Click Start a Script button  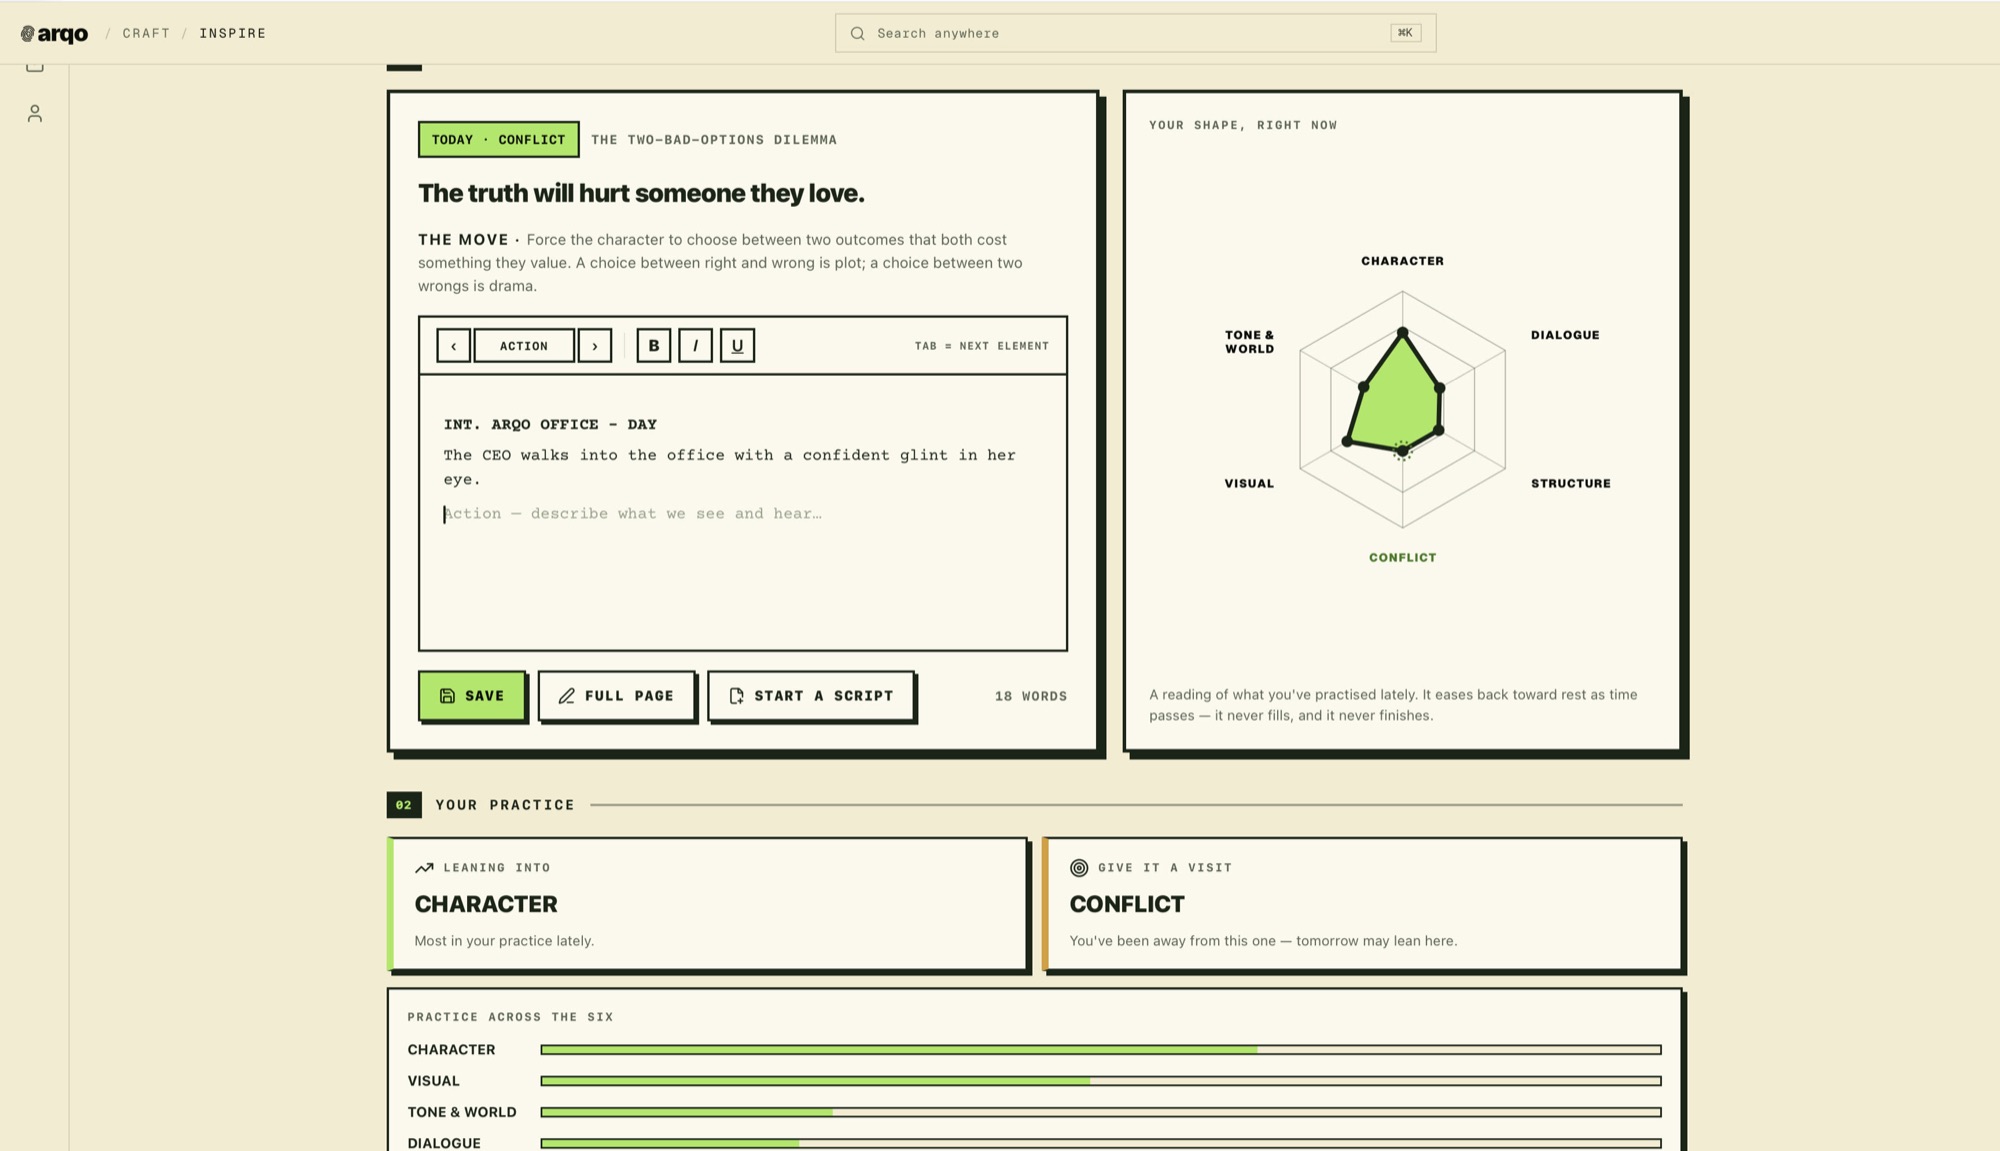tap(811, 696)
